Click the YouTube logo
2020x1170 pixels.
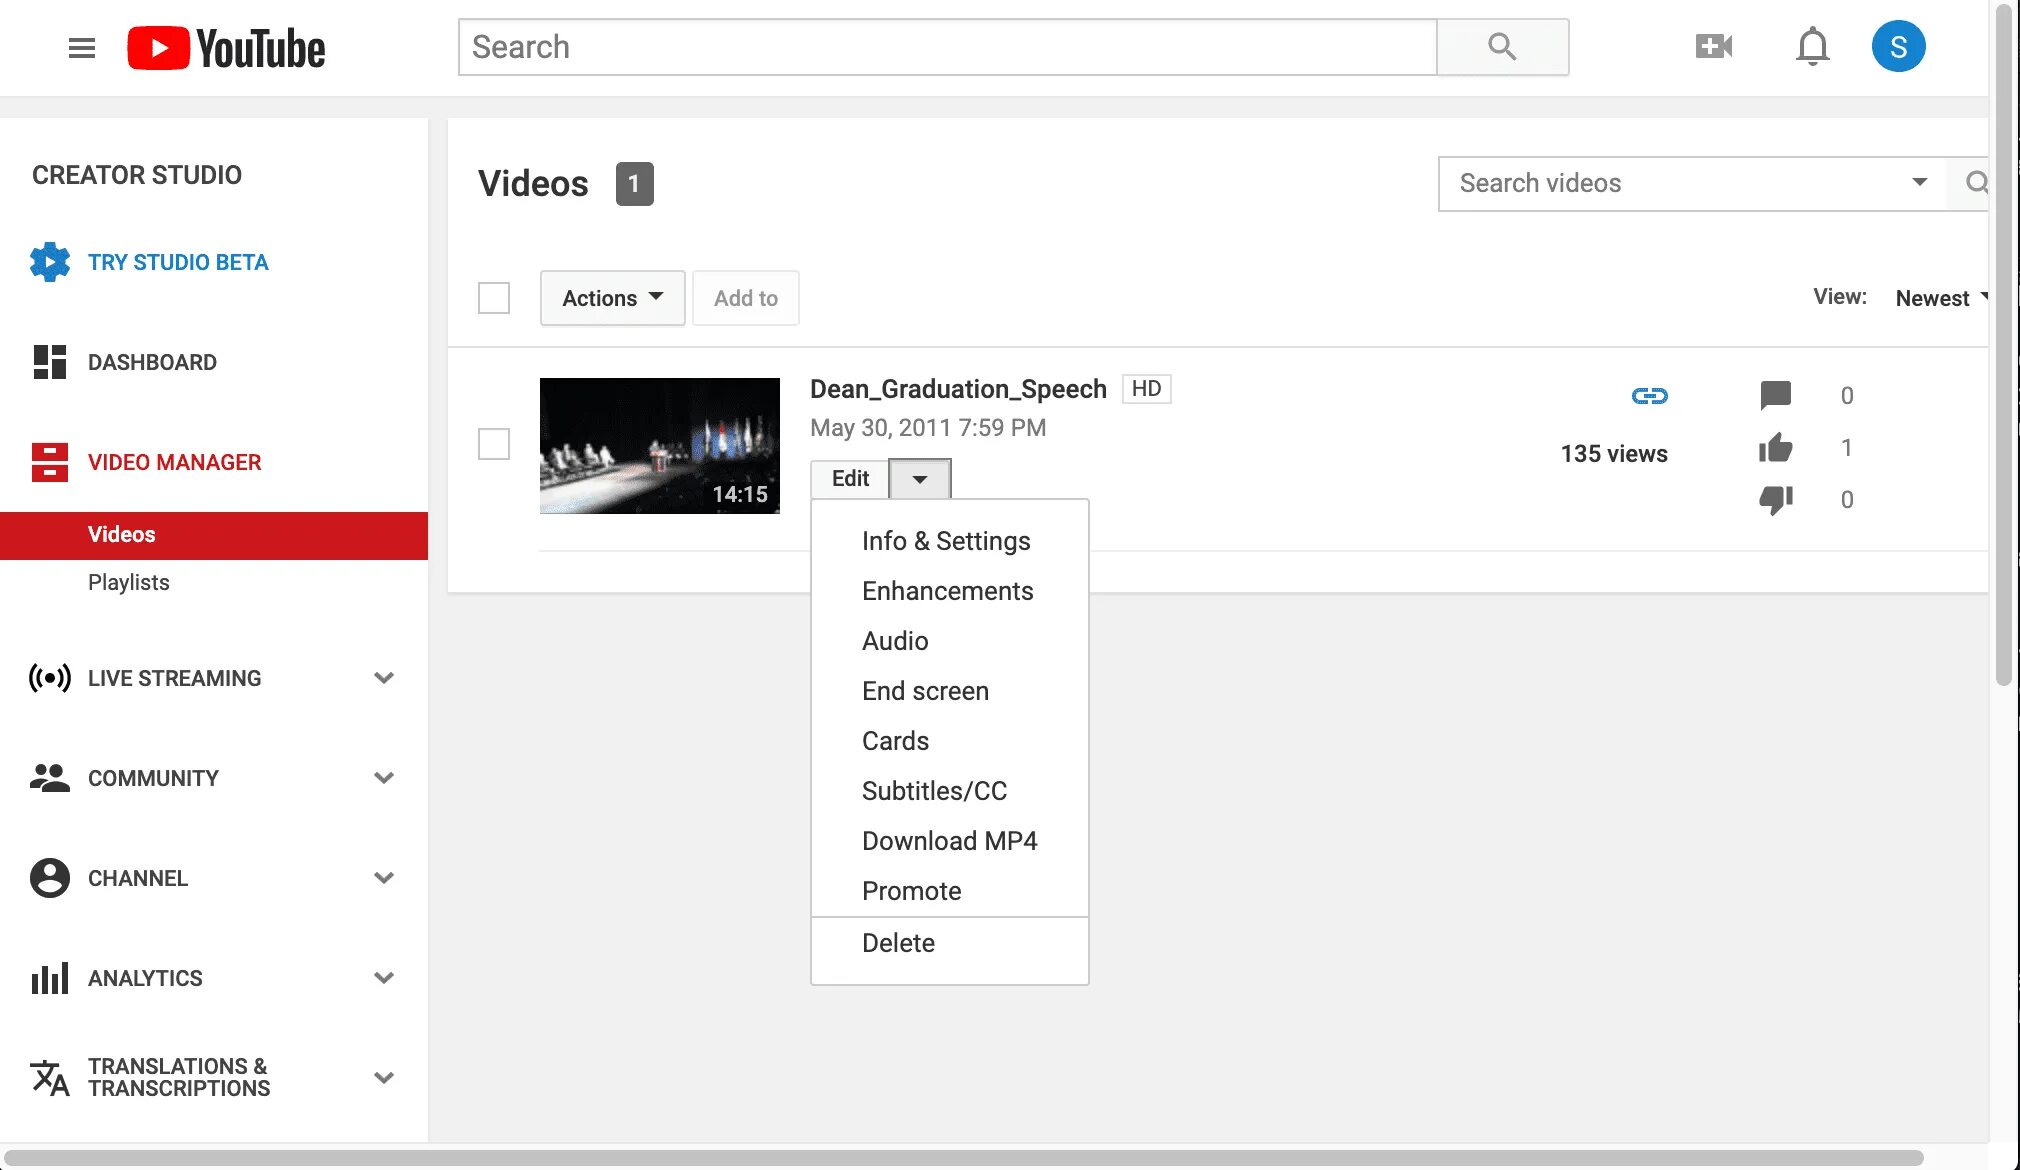[226, 48]
